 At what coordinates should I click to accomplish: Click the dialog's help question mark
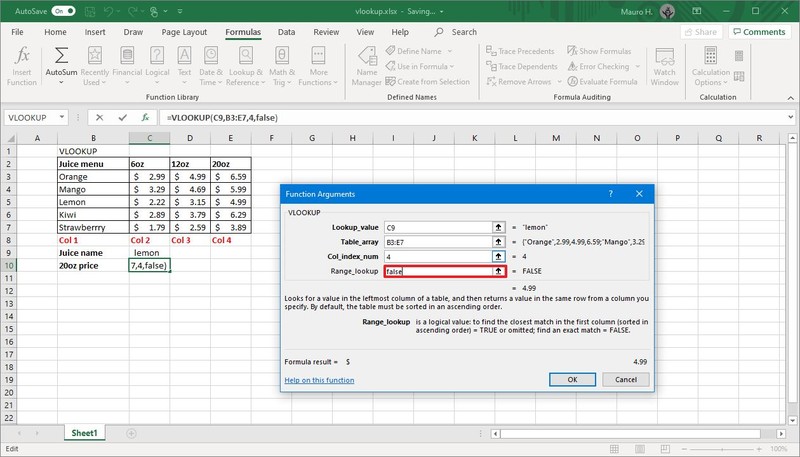[x=610, y=194]
